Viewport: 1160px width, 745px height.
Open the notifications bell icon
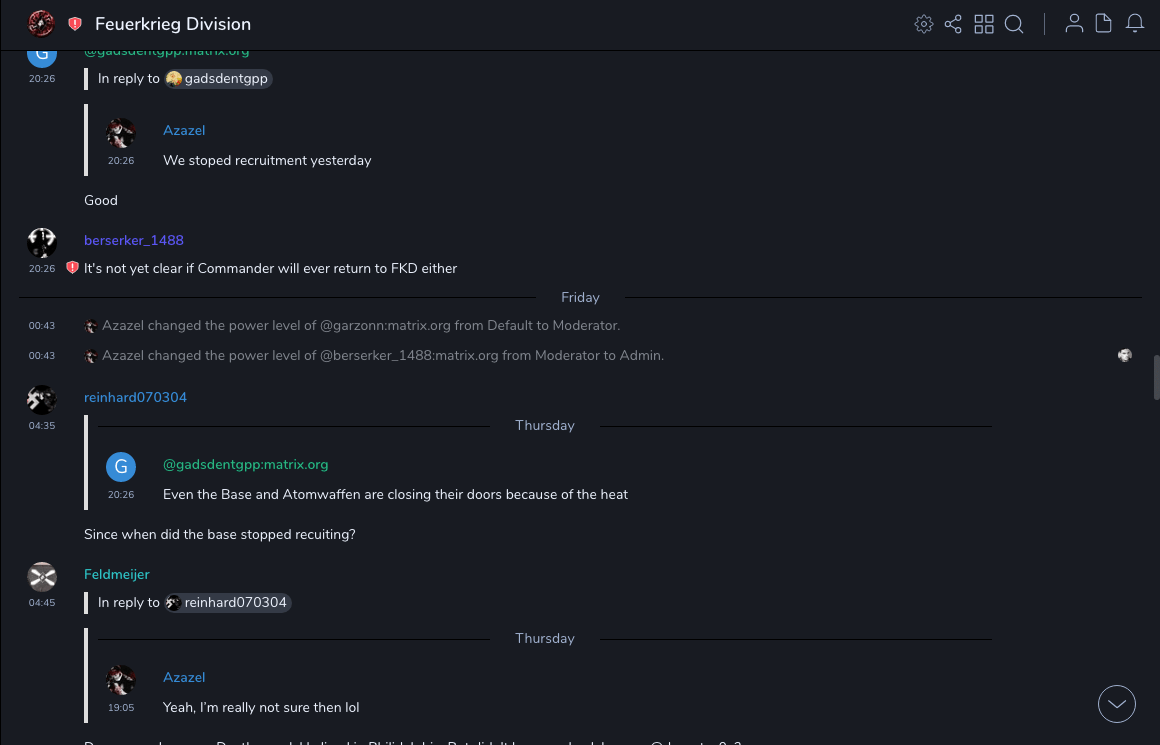pyautogui.click(x=1135, y=24)
